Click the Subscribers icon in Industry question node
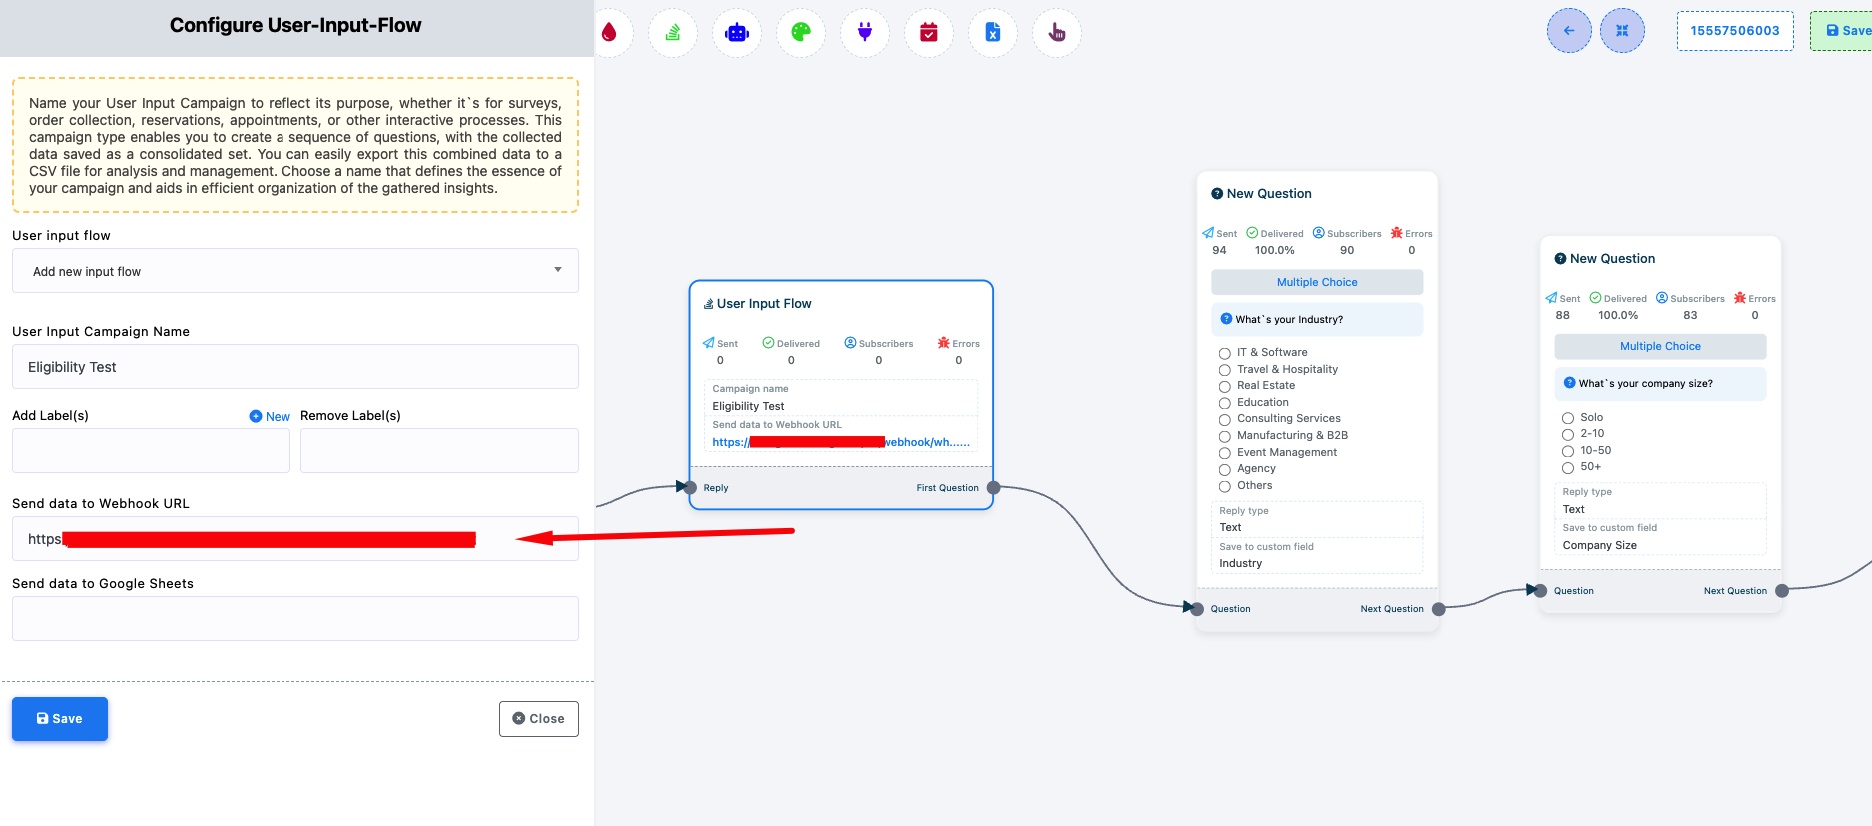Viewport: 1872px width, 826px height. (1318, 233)
